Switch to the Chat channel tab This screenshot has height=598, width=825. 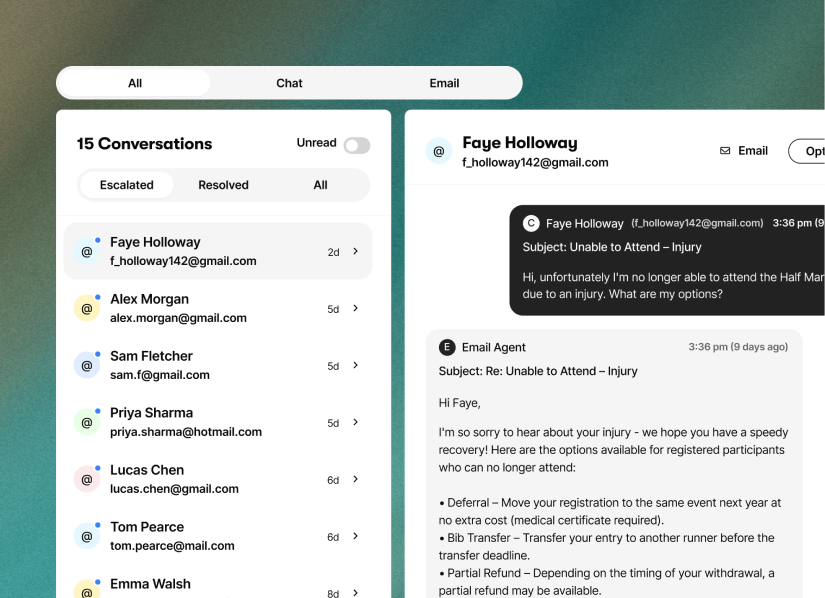289,83
